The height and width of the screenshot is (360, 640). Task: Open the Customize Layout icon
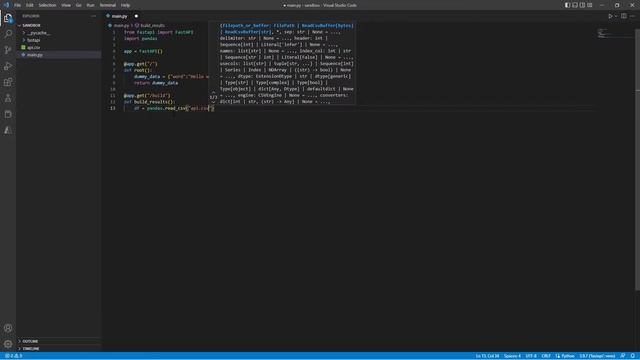[590, 5]
